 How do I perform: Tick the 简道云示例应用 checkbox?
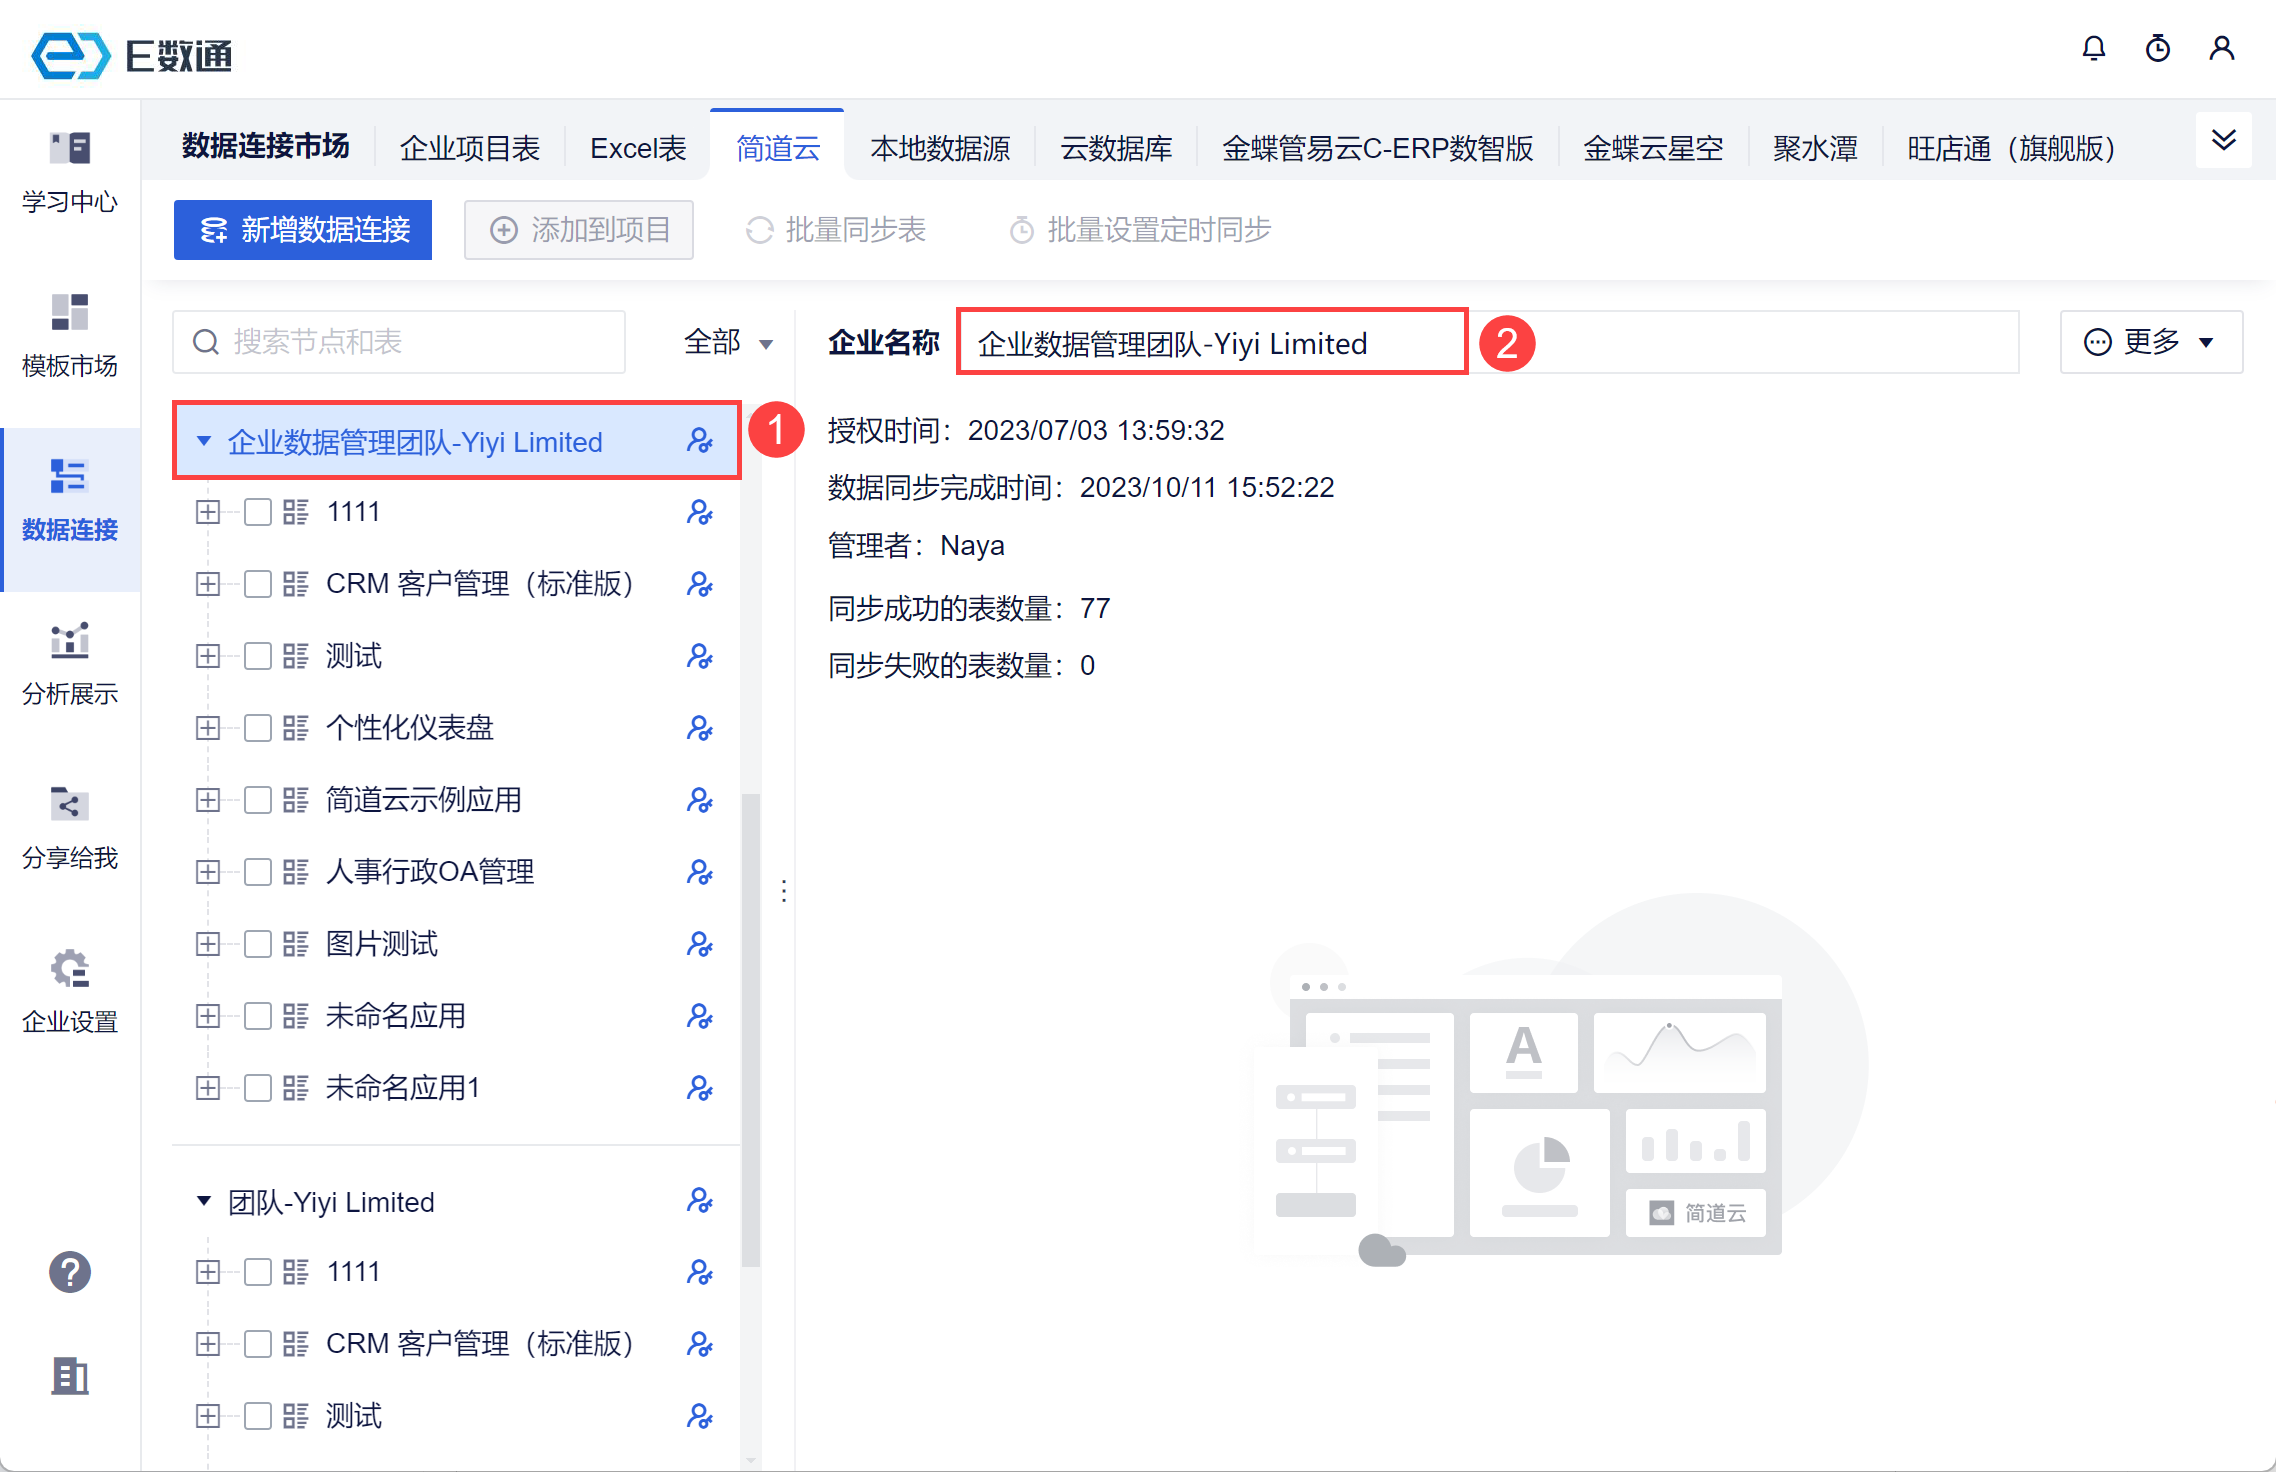click(258, 800)
